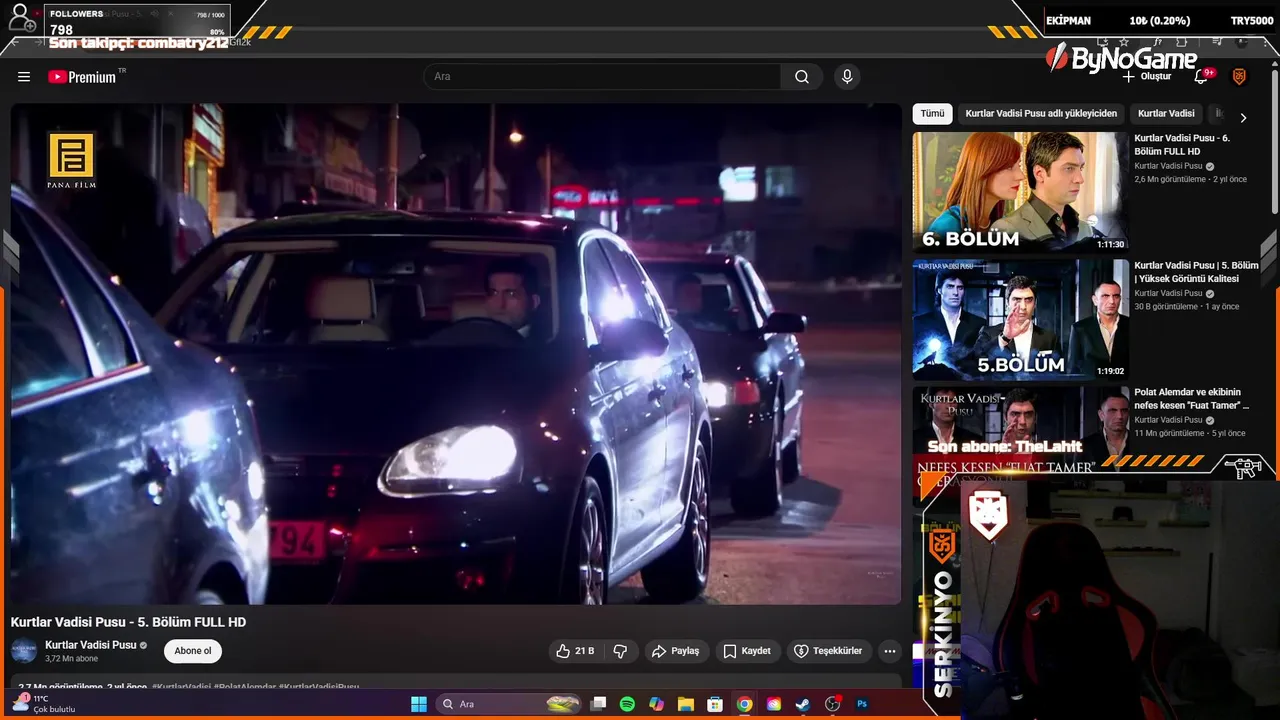1280x720 pixels.
Task: Click the Oluştur create button
Action: click(x=1147, y=77)
